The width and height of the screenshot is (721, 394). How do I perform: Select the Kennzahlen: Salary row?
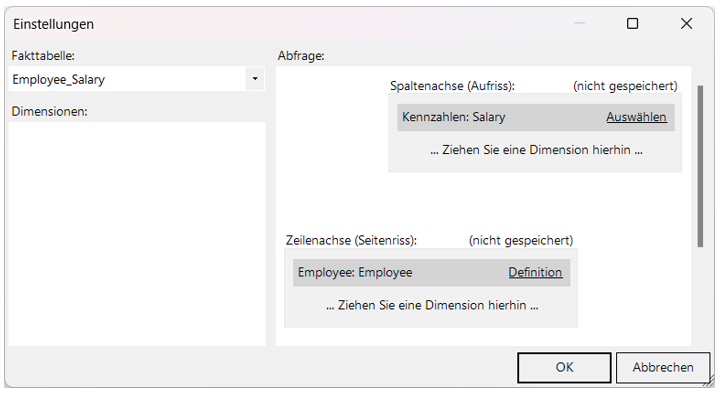(536, 117)
